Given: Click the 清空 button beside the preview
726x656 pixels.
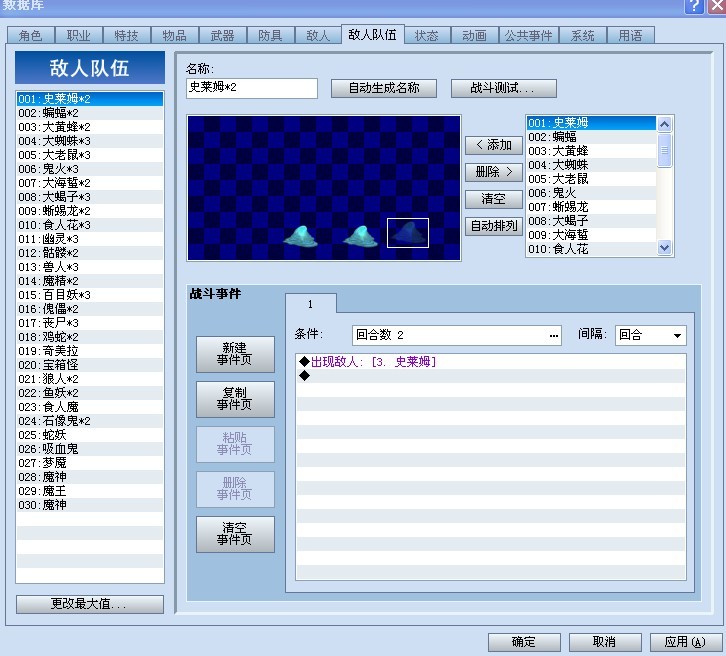Looking at the screenshot, I should point(494,199).
